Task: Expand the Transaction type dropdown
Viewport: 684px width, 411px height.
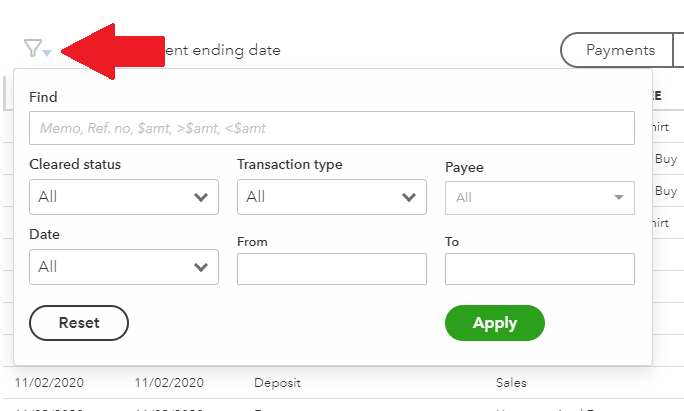Action: pos(331,197)
